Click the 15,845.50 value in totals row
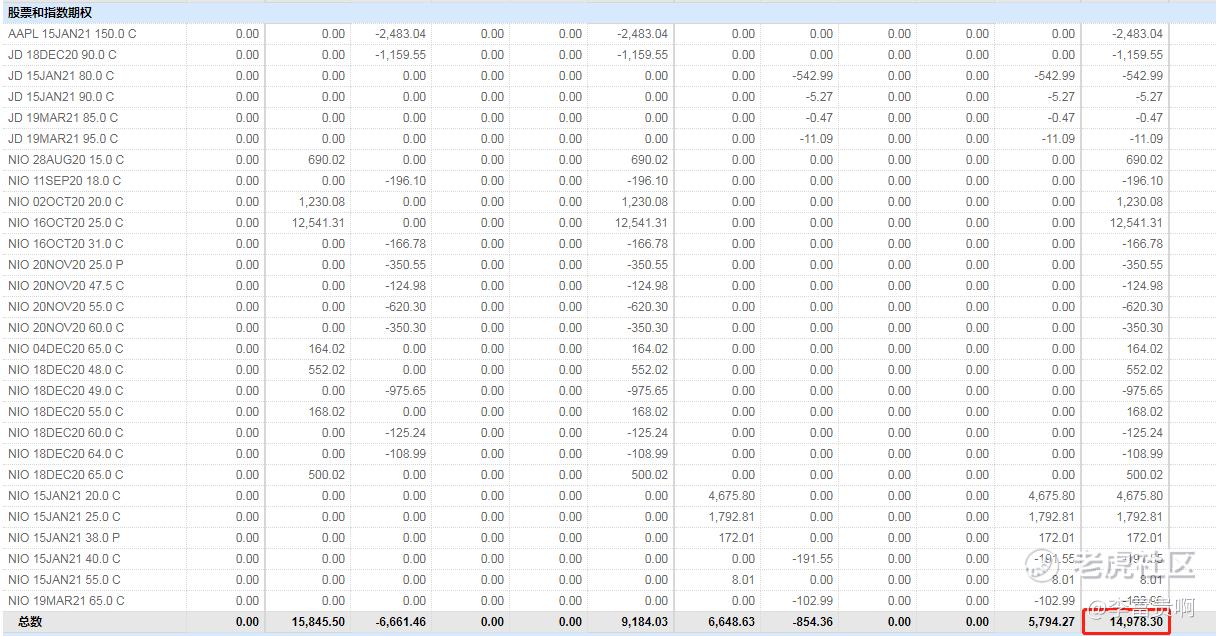 click(x=319, y=622)
